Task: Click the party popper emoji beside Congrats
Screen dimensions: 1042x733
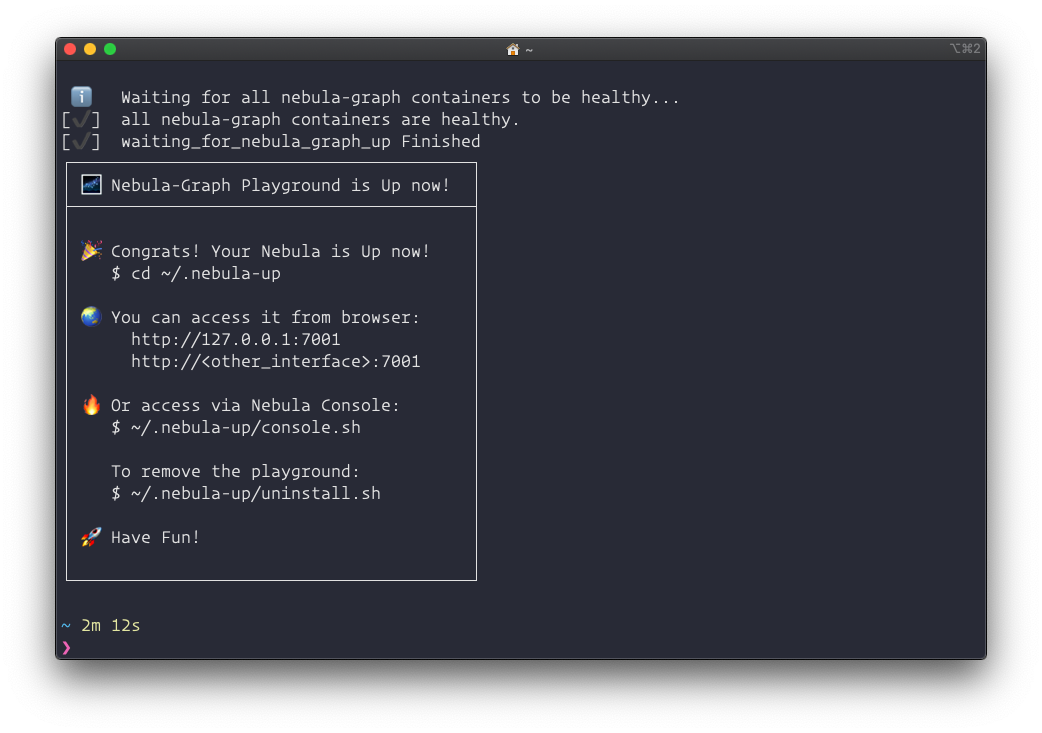Action: pos(91,251)
